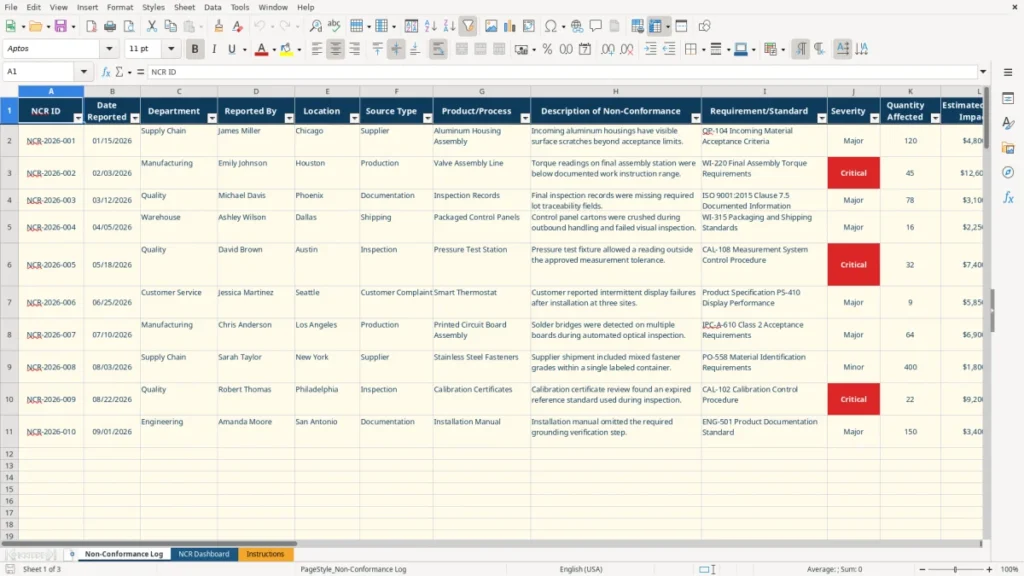Toggle Wrap Text button

pos(438,49)
